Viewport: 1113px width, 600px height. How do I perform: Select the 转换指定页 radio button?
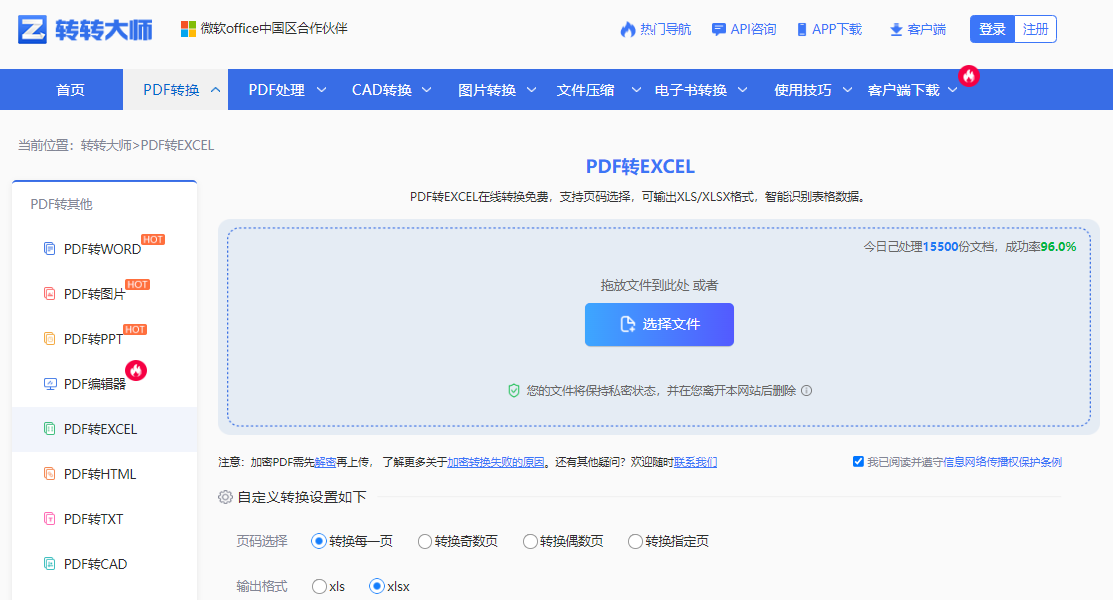coord(635,541)
